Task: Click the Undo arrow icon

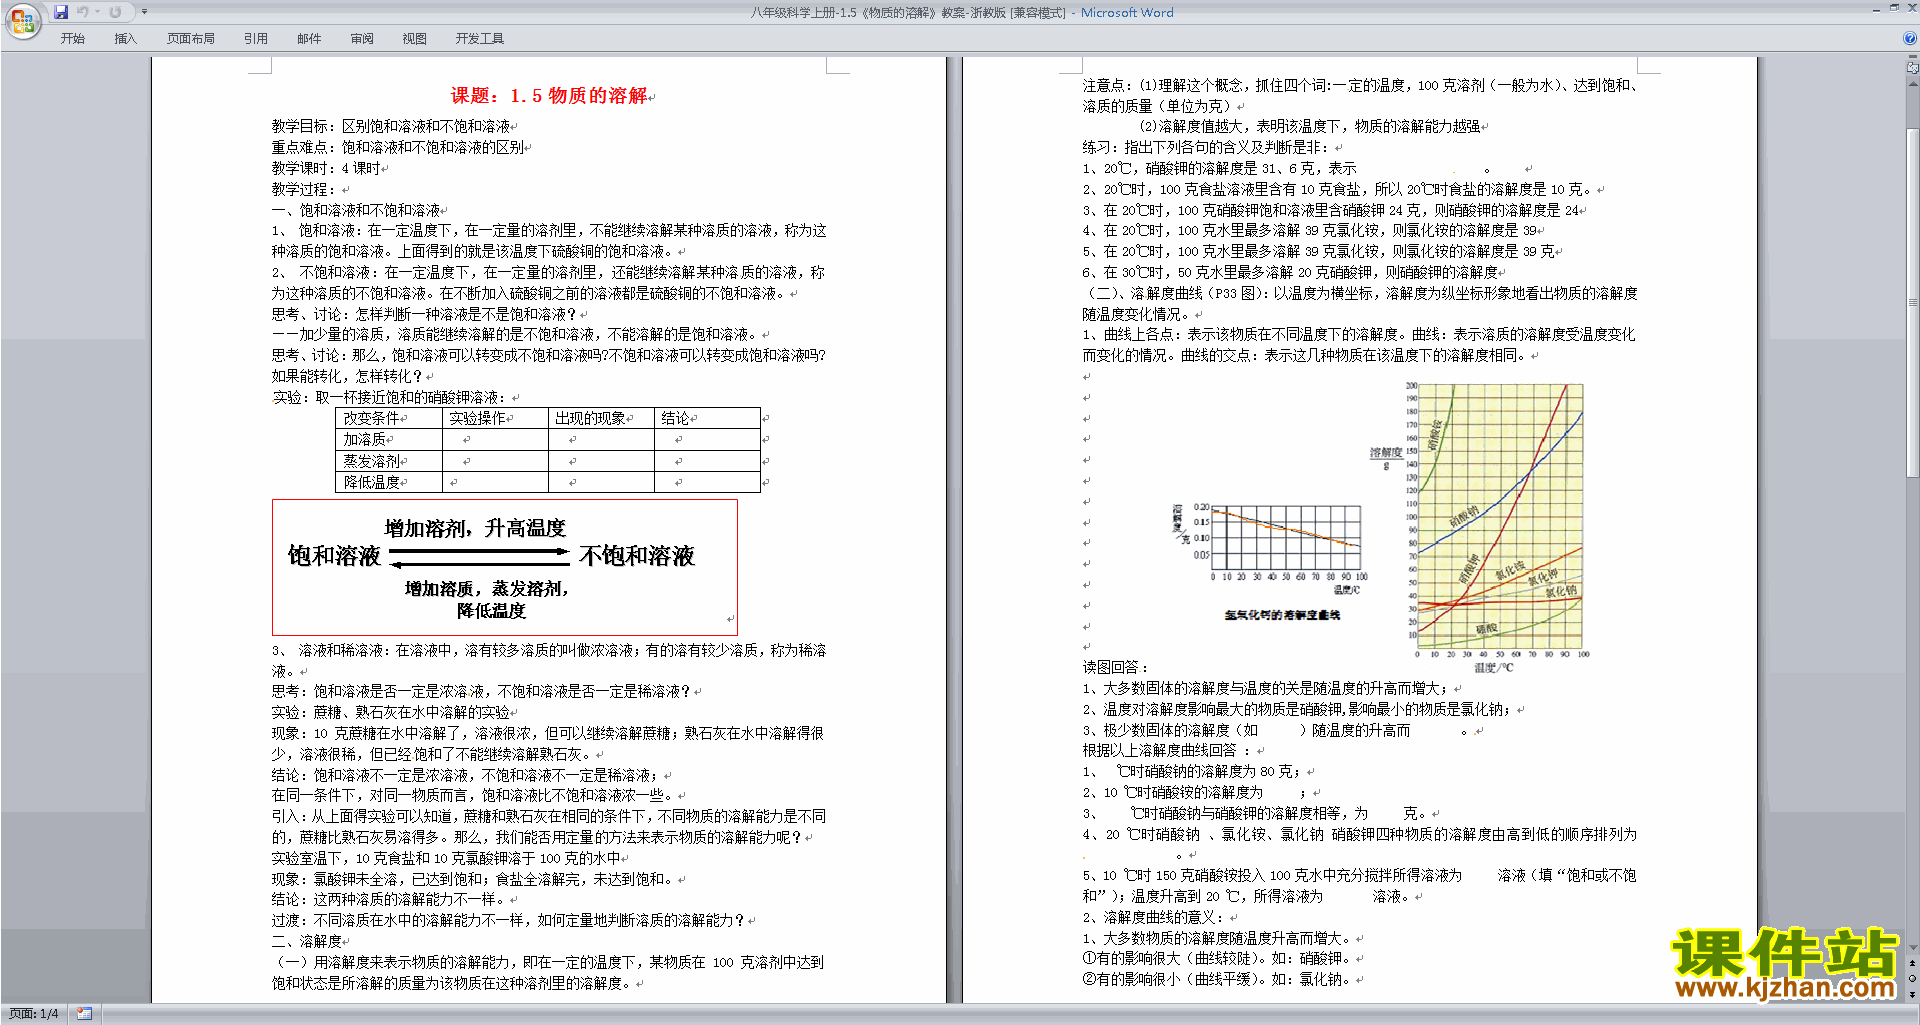Action: 82,12
